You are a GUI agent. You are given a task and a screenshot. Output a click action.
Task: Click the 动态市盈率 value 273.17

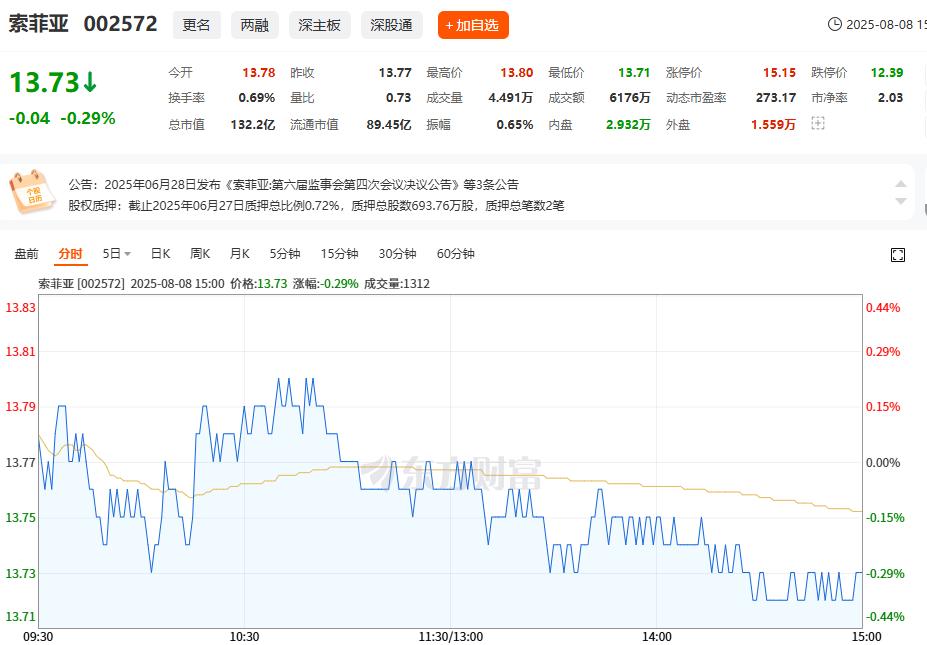click(x=776, y=98)
